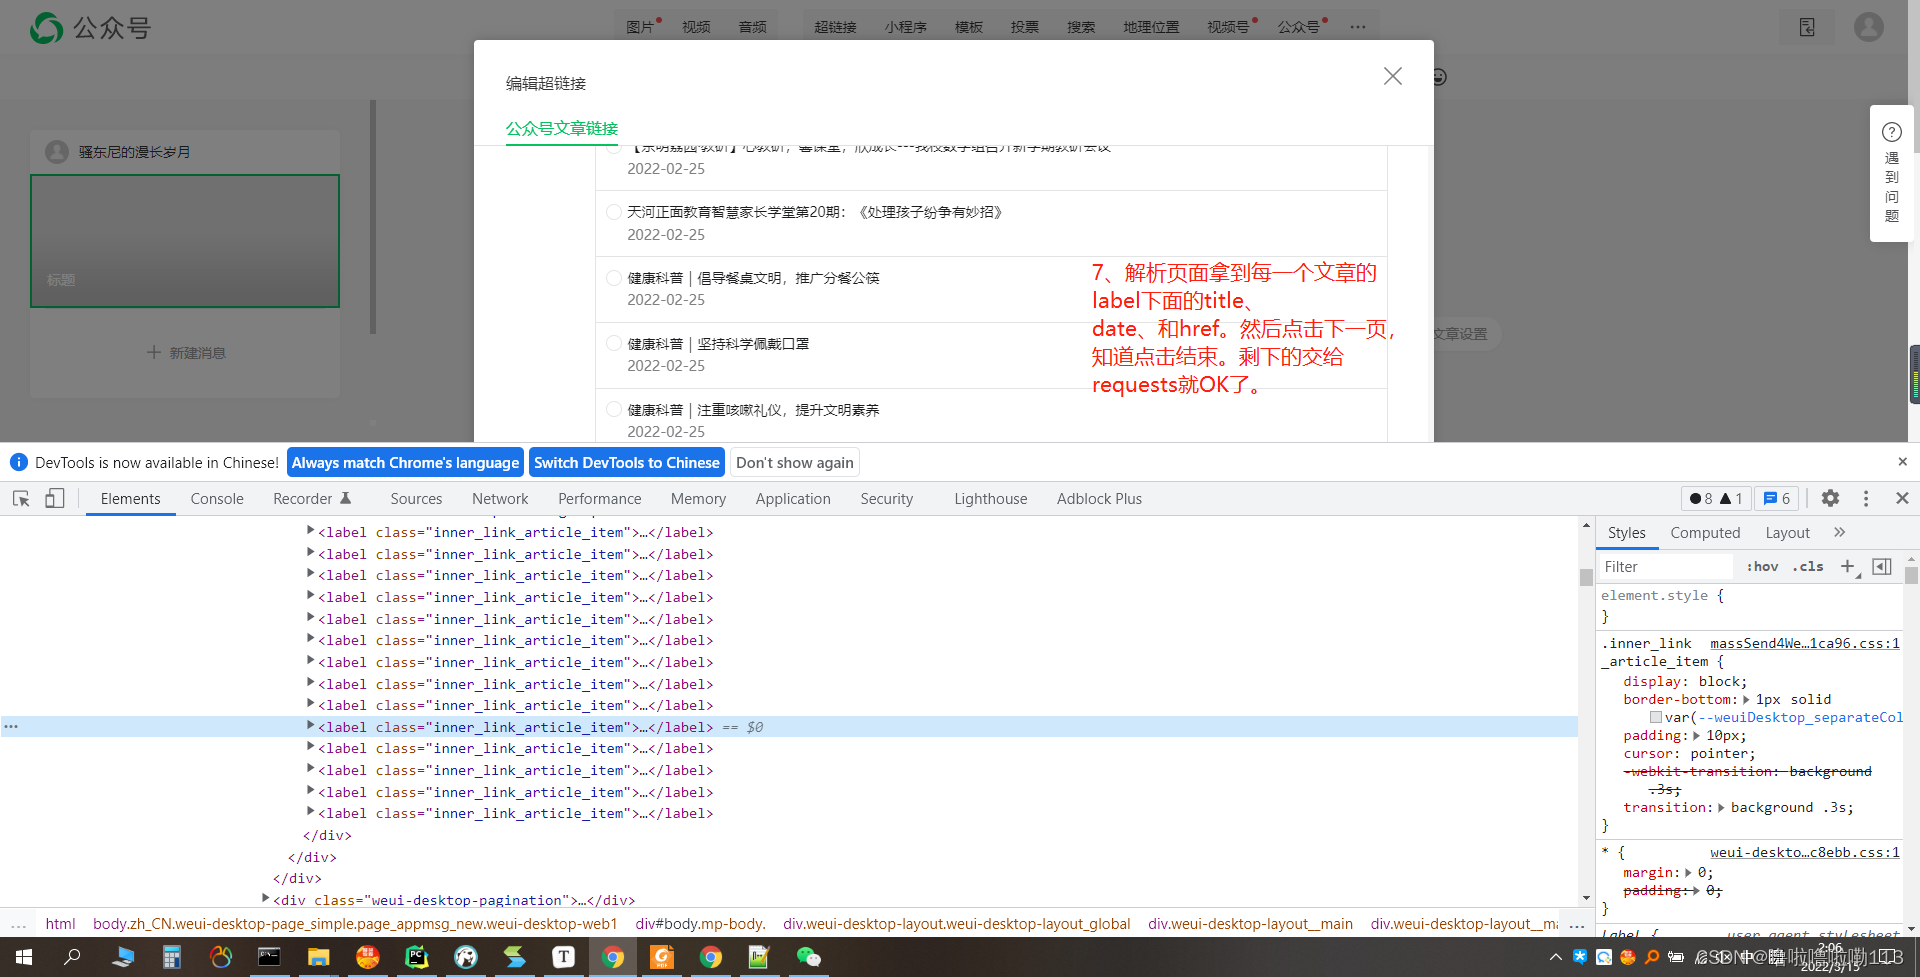Viewport: 1920px width, 977px height.
Task: Toggle the :hov element state panel
Action: [1762, 566]
